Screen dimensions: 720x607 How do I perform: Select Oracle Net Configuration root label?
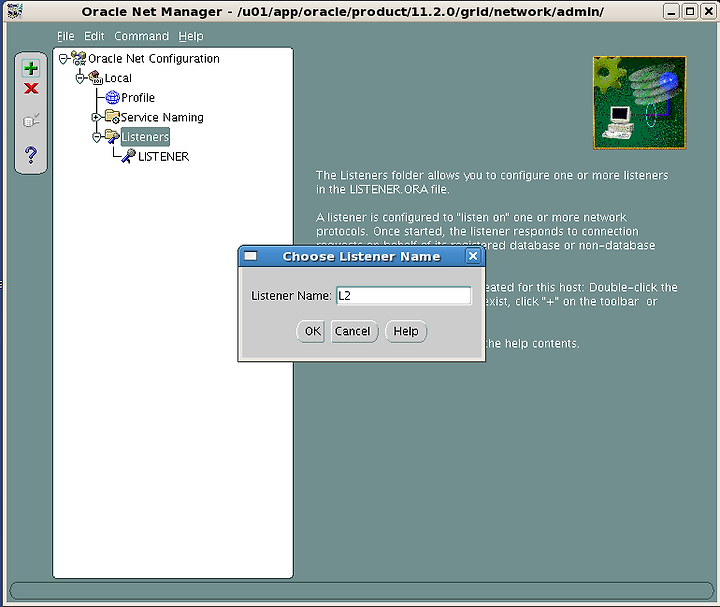pos(154,58)
